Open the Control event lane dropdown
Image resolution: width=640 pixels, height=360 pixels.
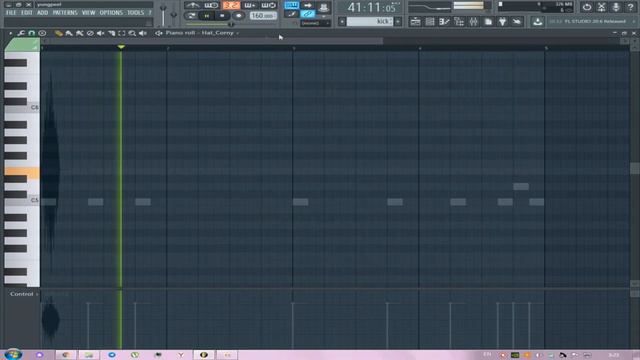pyautogui.click(x=24, y=294)
